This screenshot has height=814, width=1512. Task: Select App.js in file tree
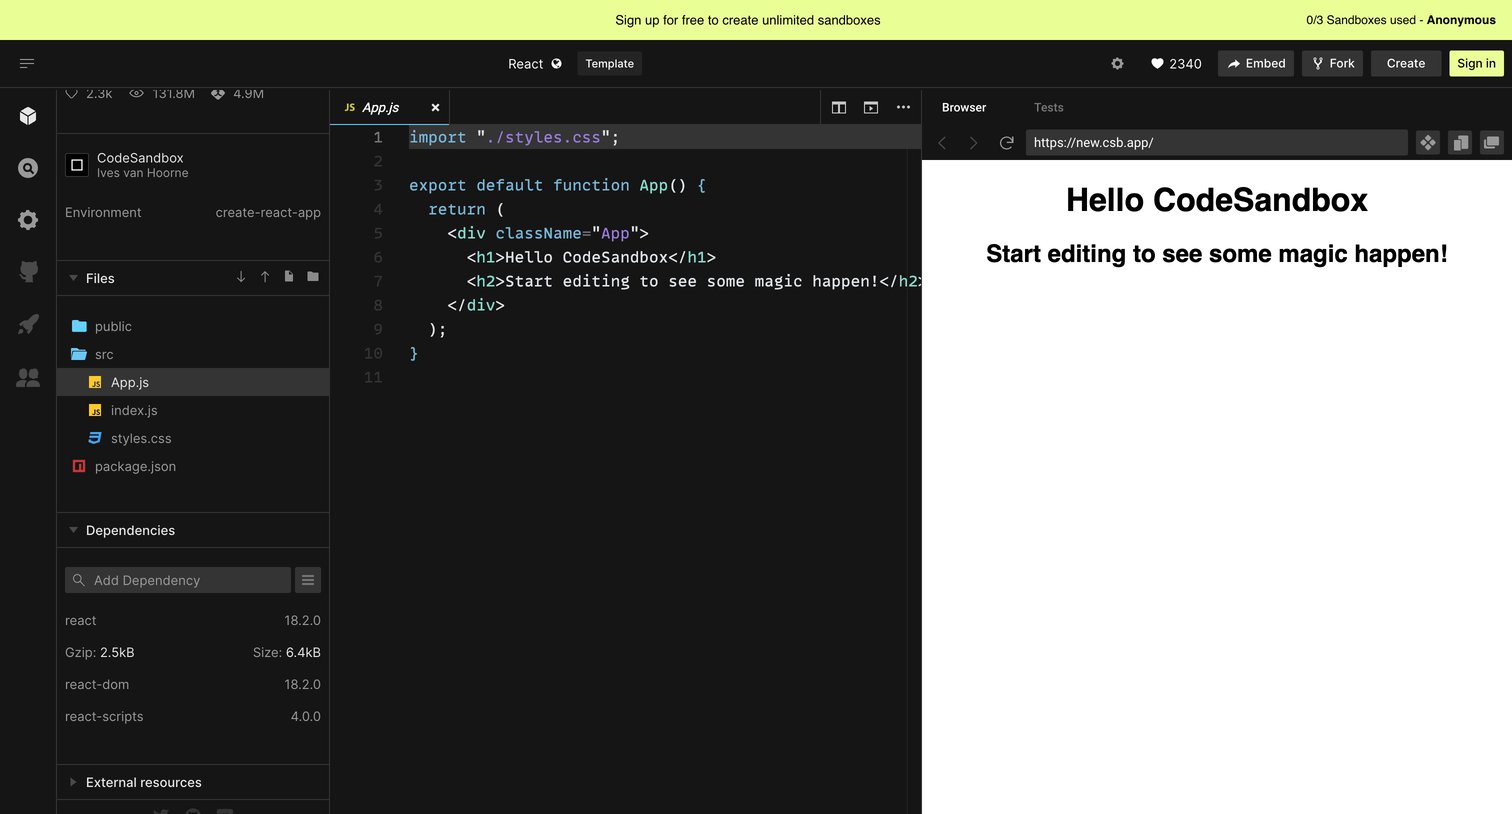(x=193, y=382)
